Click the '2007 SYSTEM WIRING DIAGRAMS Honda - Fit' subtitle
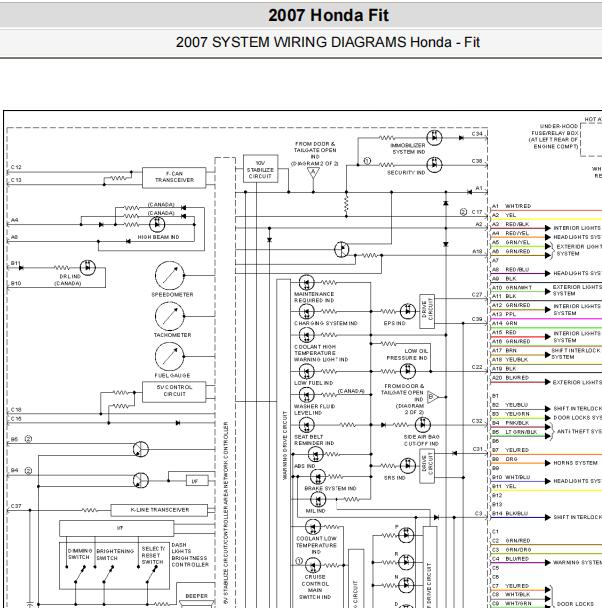This screenshot has height=608, width=602. pos(328,42)
